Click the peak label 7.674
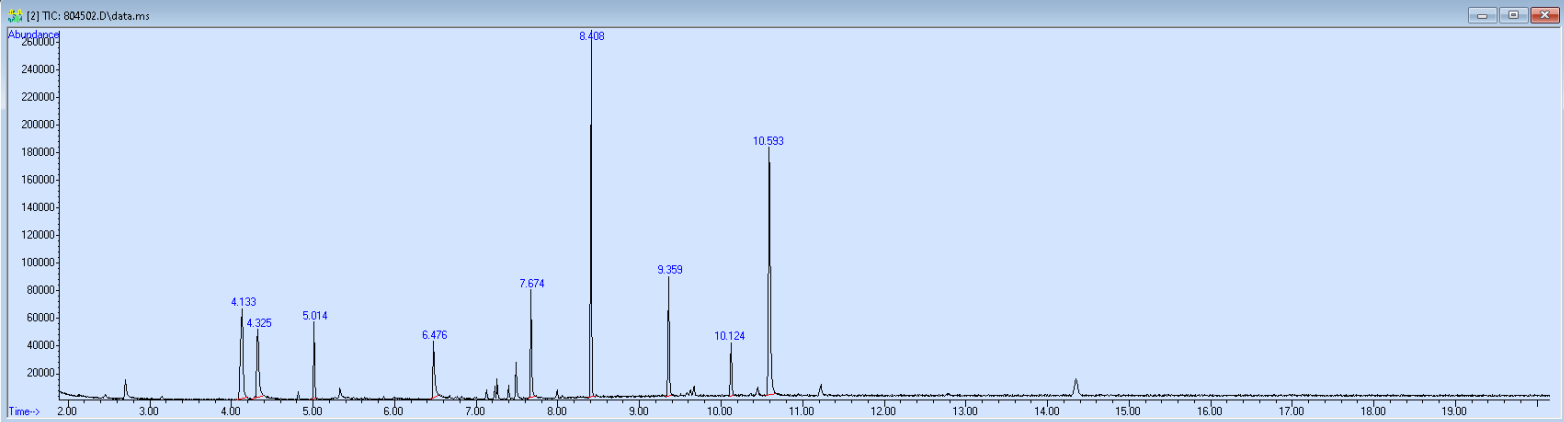Screen dimensions: 1564x422 (532, 284)
